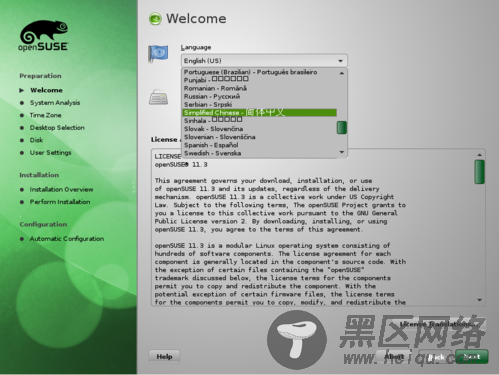
Task: Click the language flag icon
Action: point(158,54)
